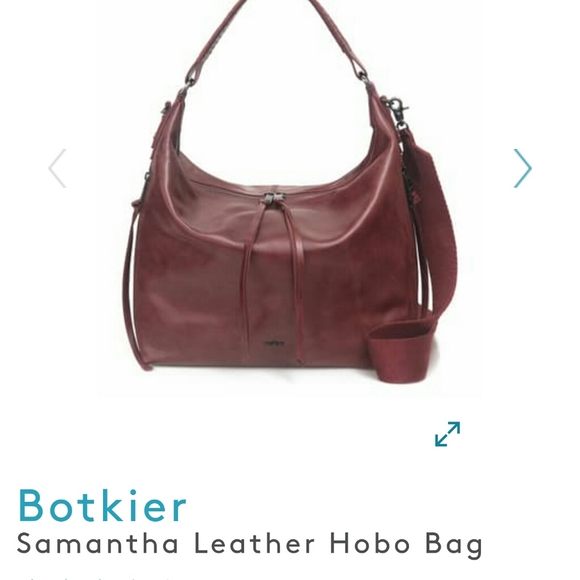Open the fullscreen image expand icon
Image resolution: width=580 pixels, height=580 pixels.
coord(448,434)
